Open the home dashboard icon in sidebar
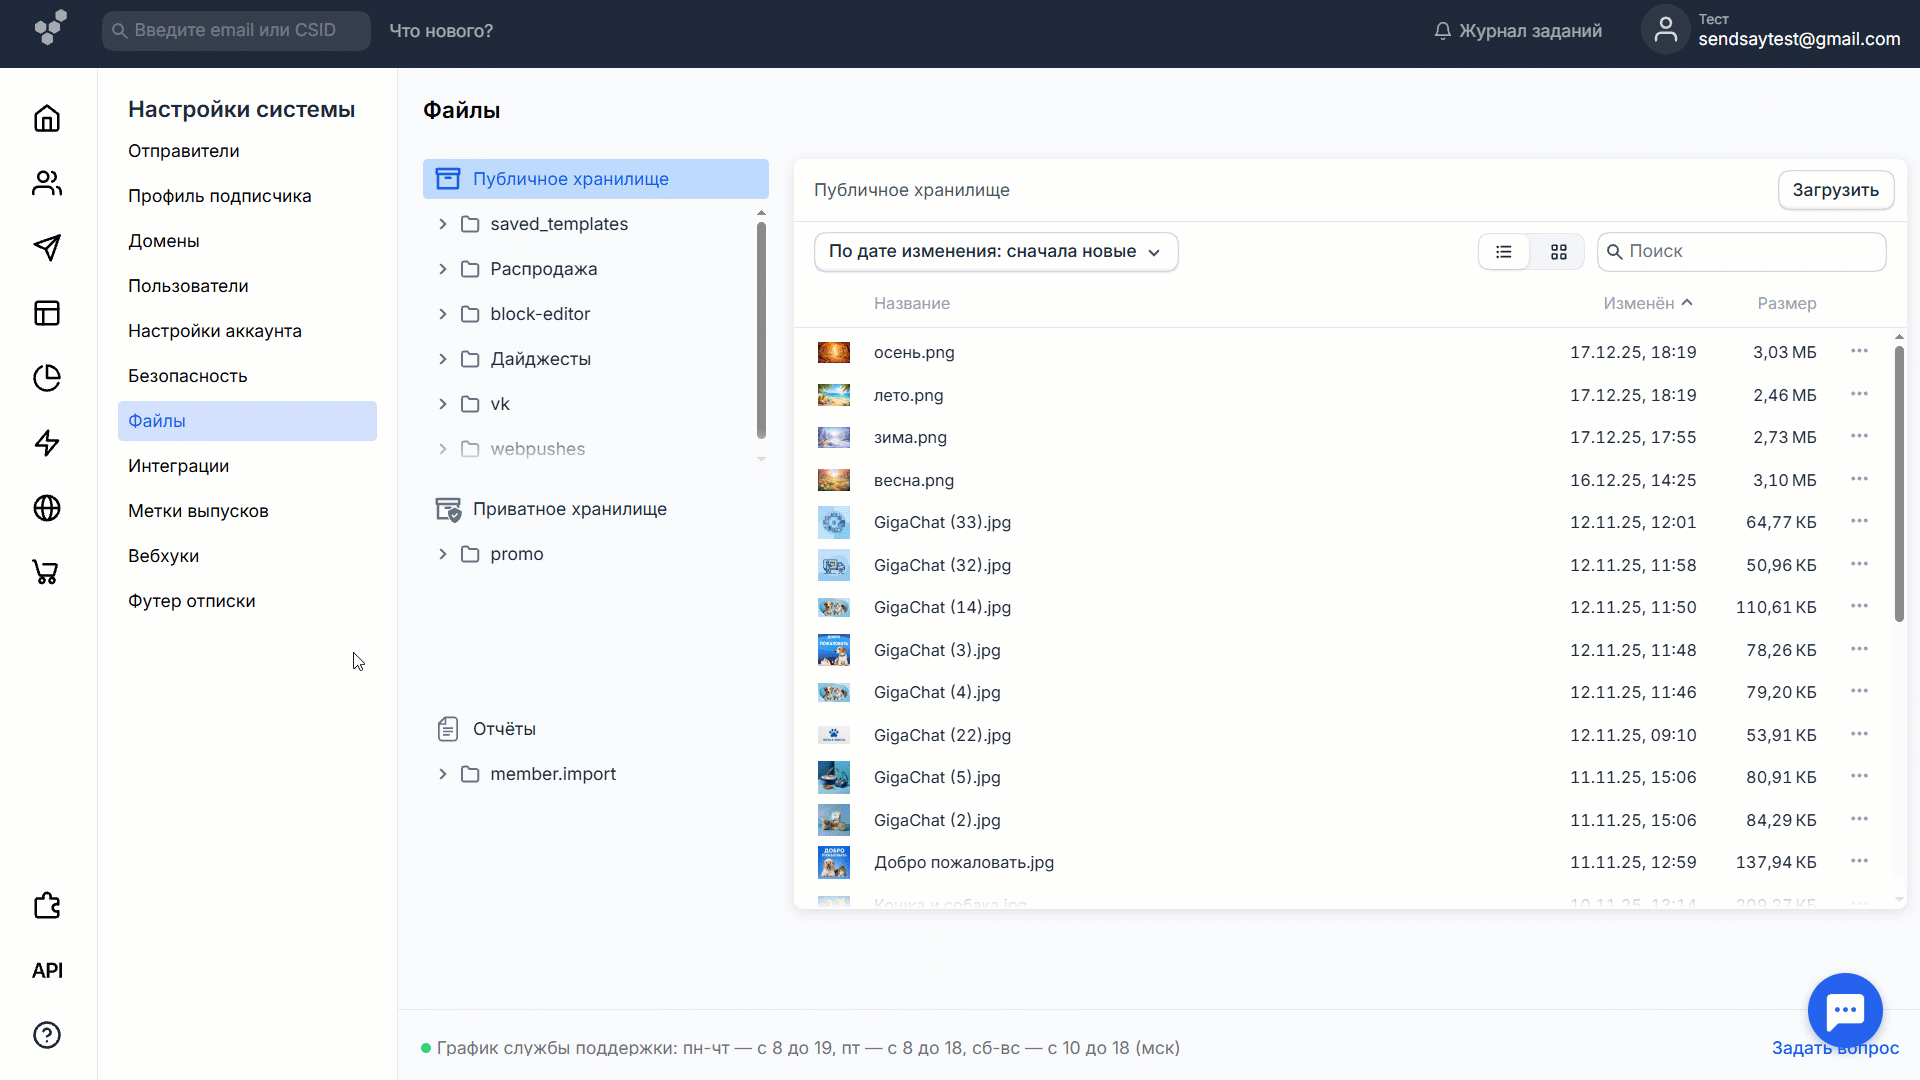Image resolution: width=1920 pixels, height=1080 pixels. [47, 118]
